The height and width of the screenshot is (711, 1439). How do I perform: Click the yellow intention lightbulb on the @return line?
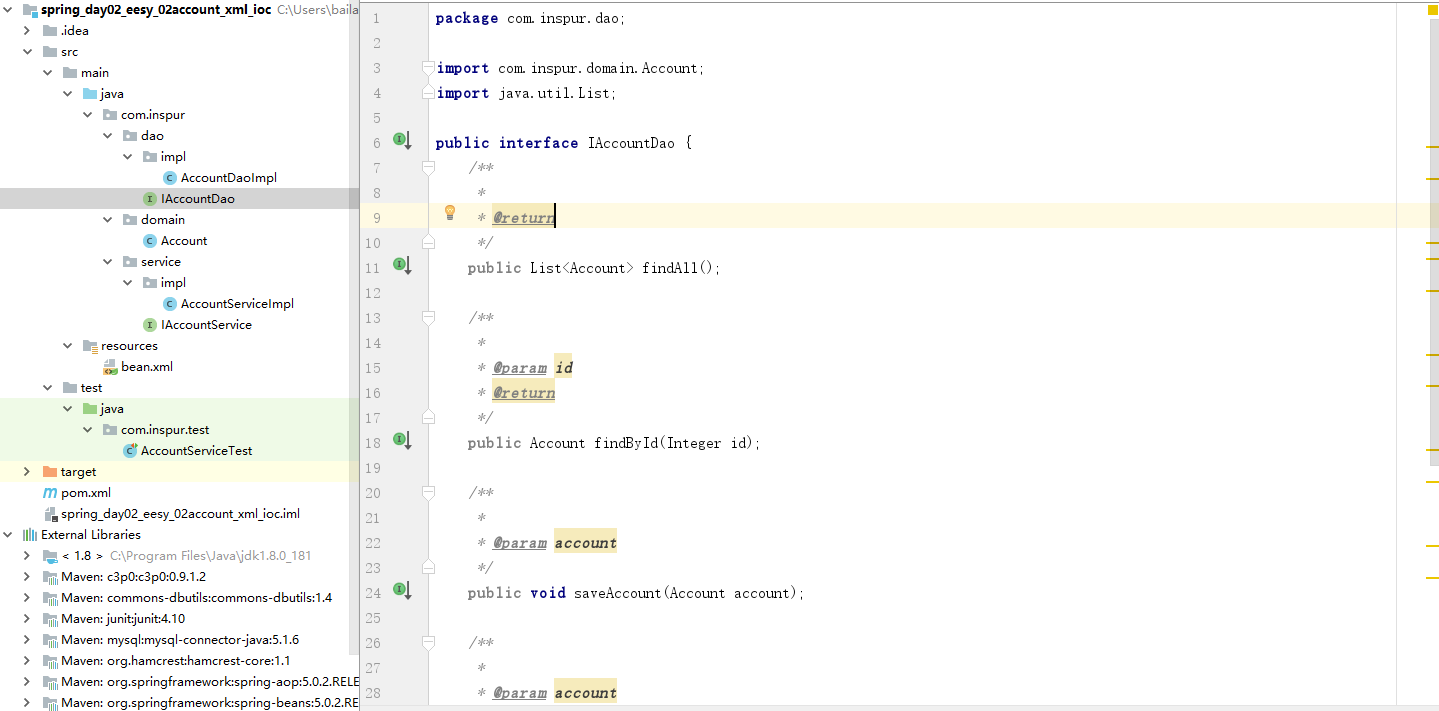[x=450, y=212]
